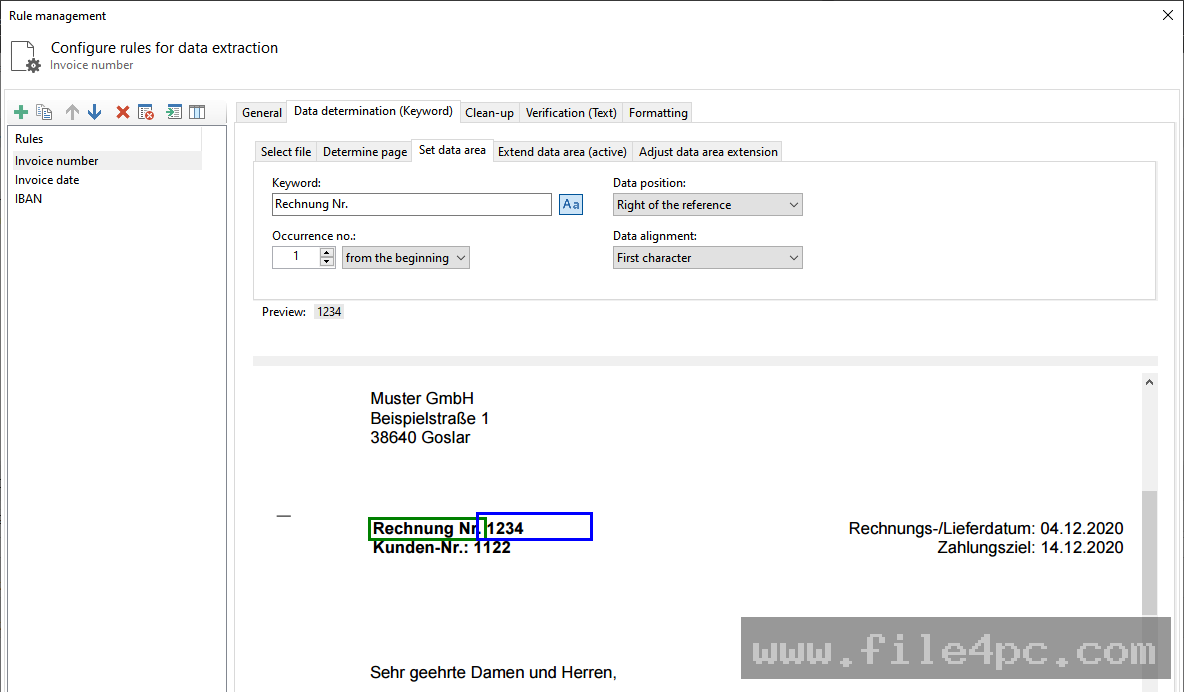Screen dimensions: 1184x692
Task: Toggle case sensitivity with the Aa button
Action: coord(571,205)
